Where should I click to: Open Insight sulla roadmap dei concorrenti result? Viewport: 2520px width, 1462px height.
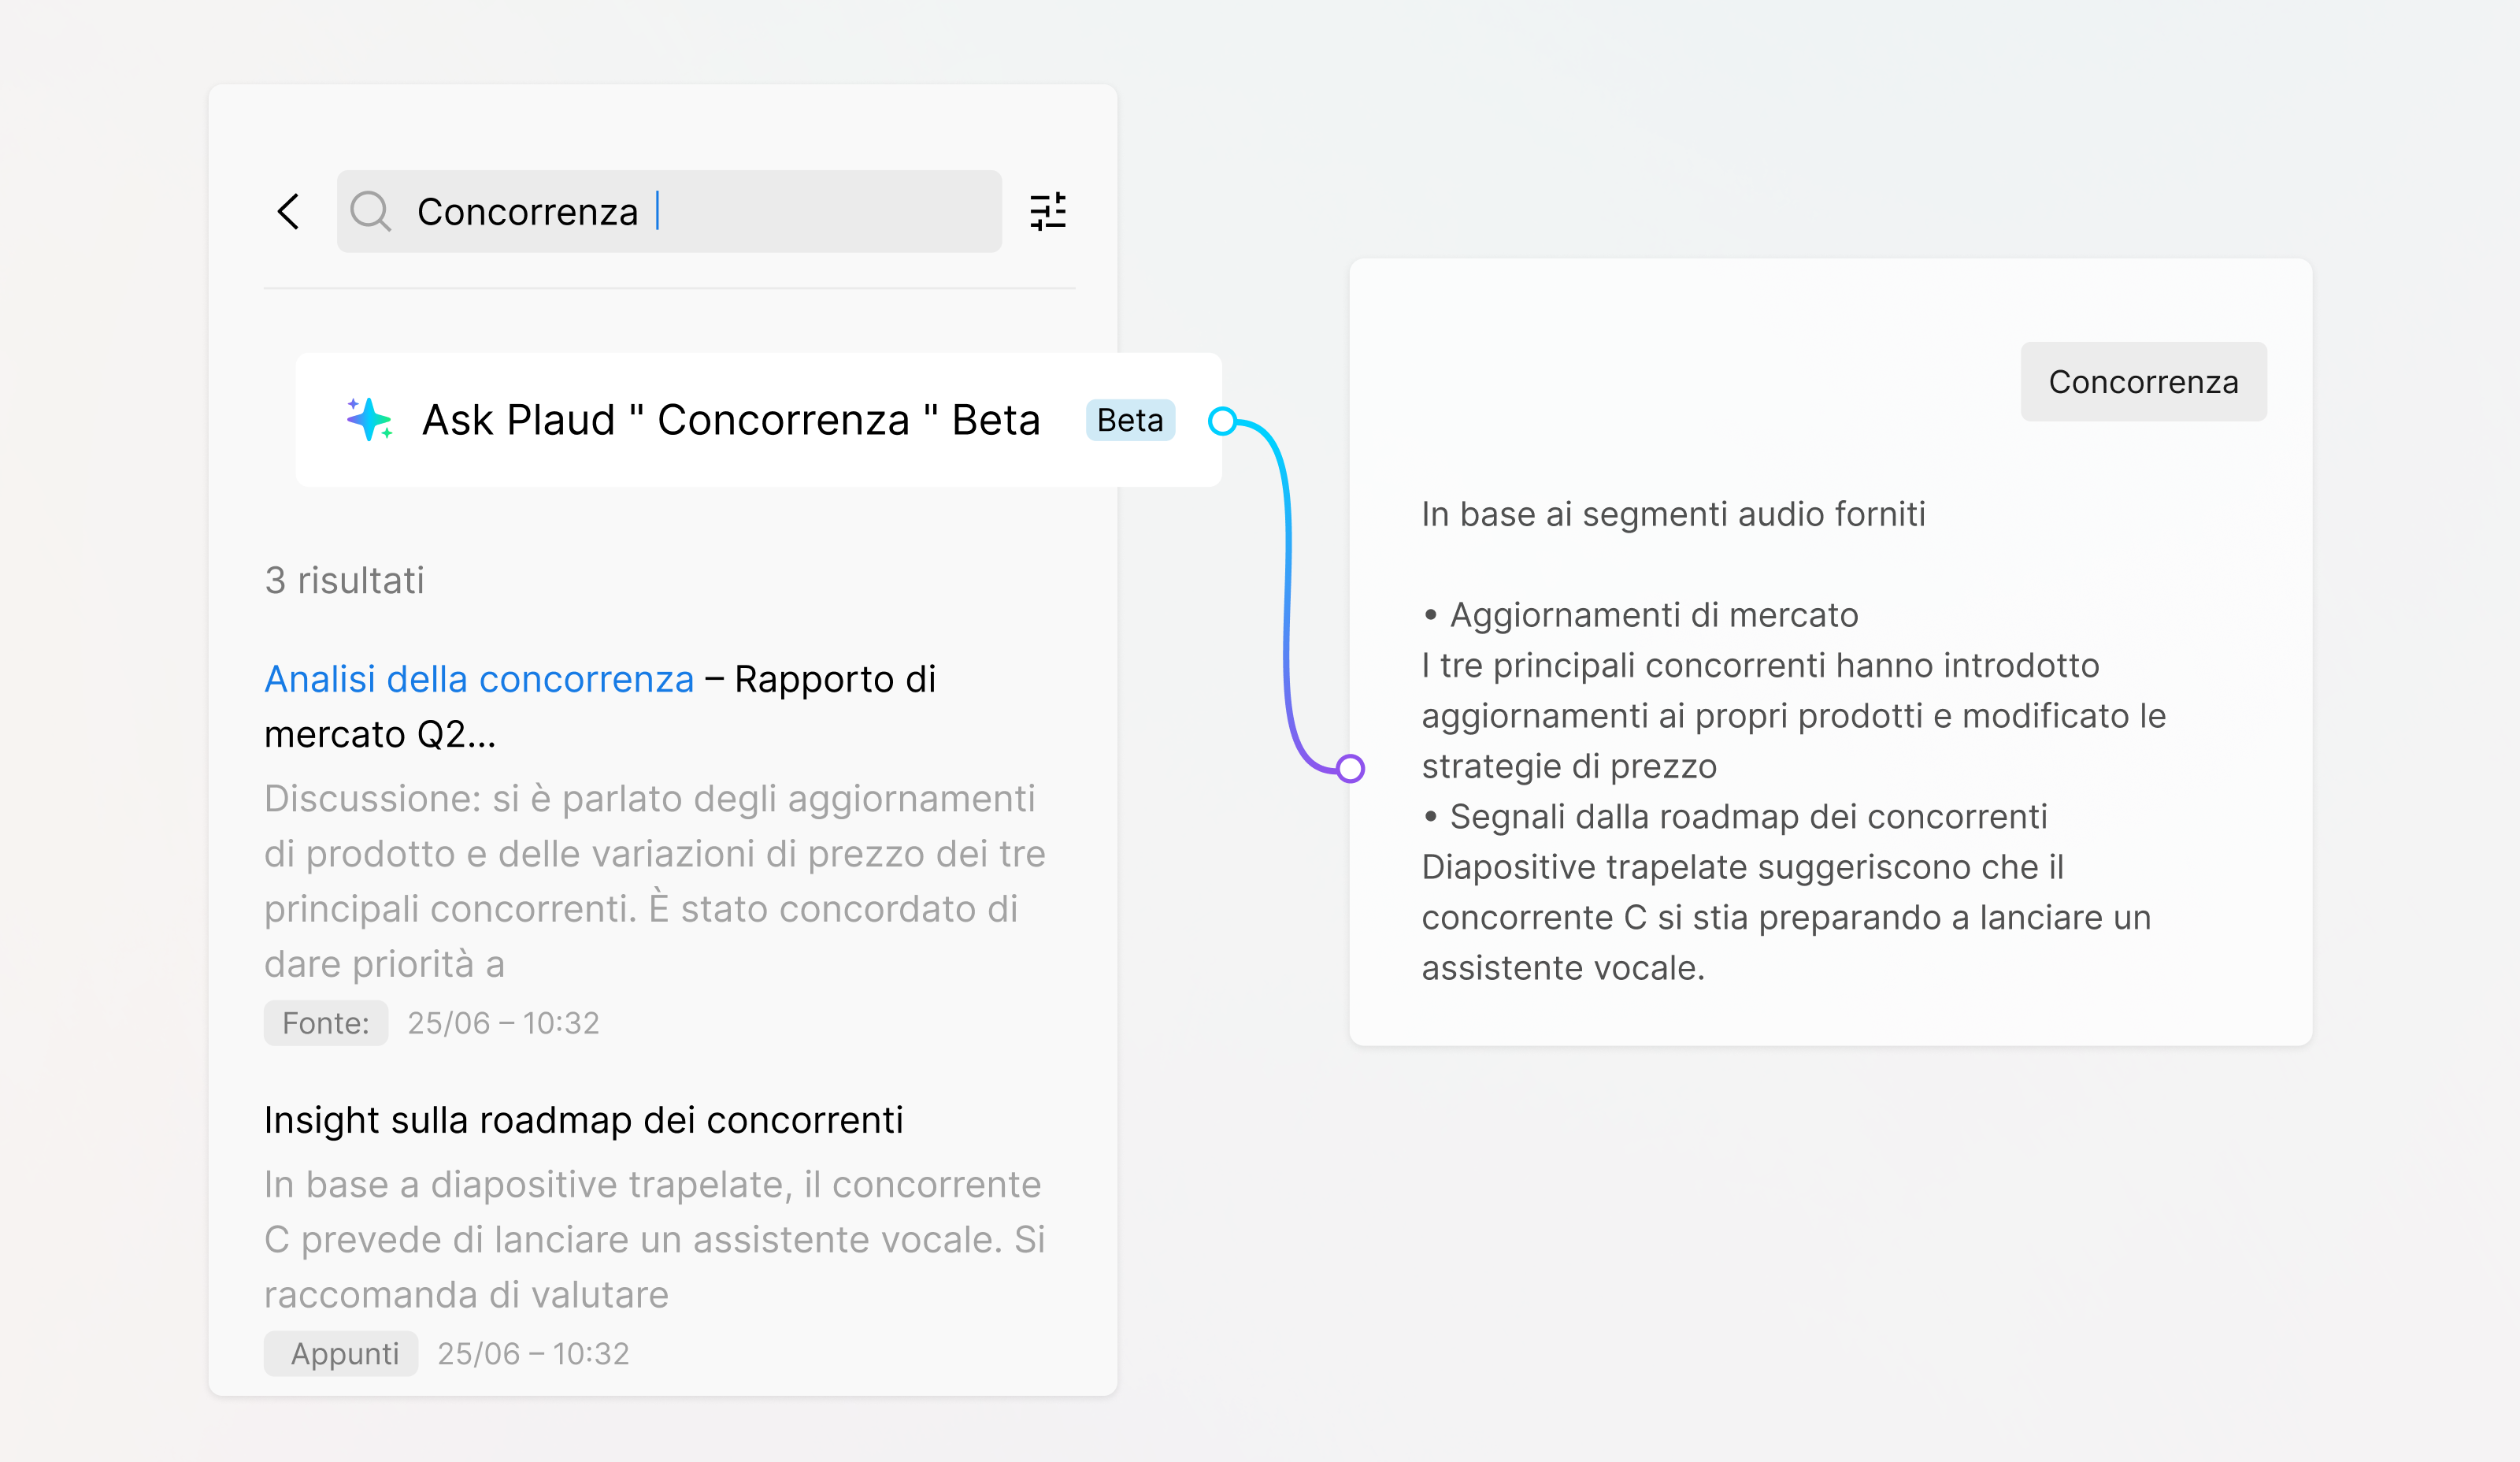tap(583, 1120)
